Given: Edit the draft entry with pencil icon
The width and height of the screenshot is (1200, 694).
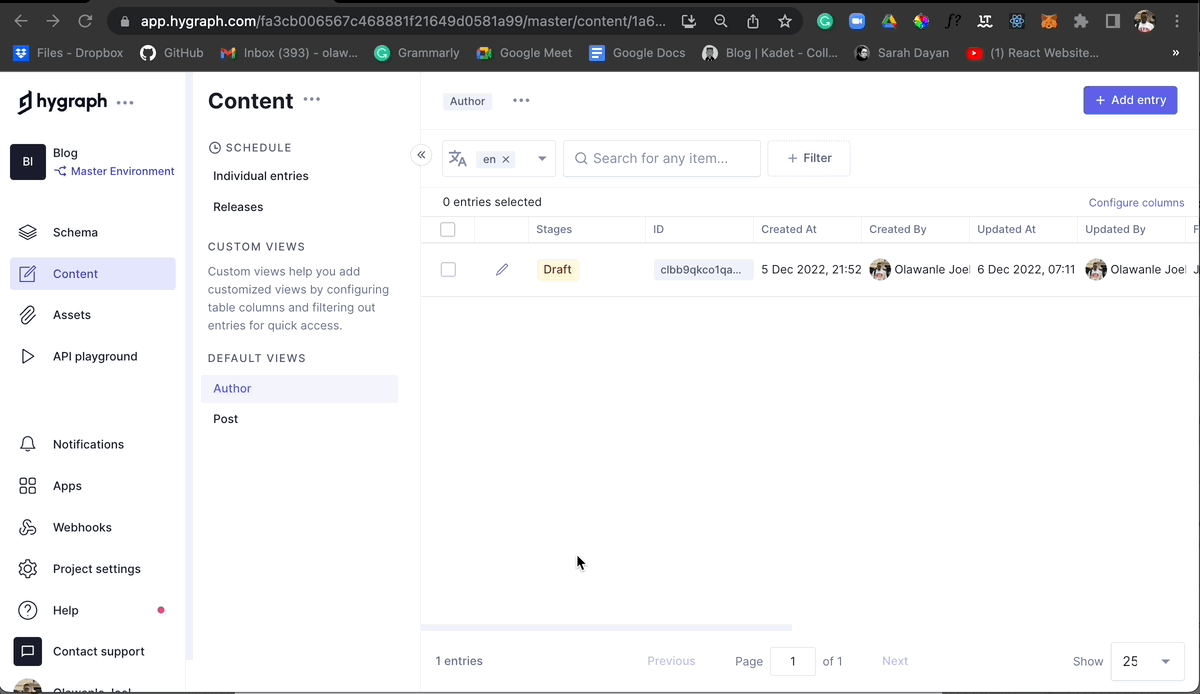Looking at the screenshot, I should click(502, 269).
